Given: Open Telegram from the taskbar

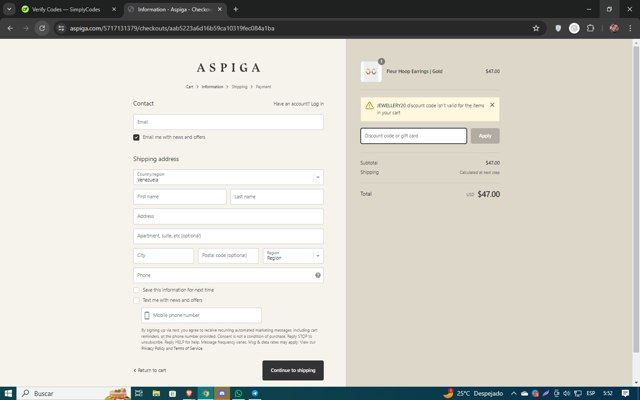Looking at the screenshot, I should click(255, 393).
